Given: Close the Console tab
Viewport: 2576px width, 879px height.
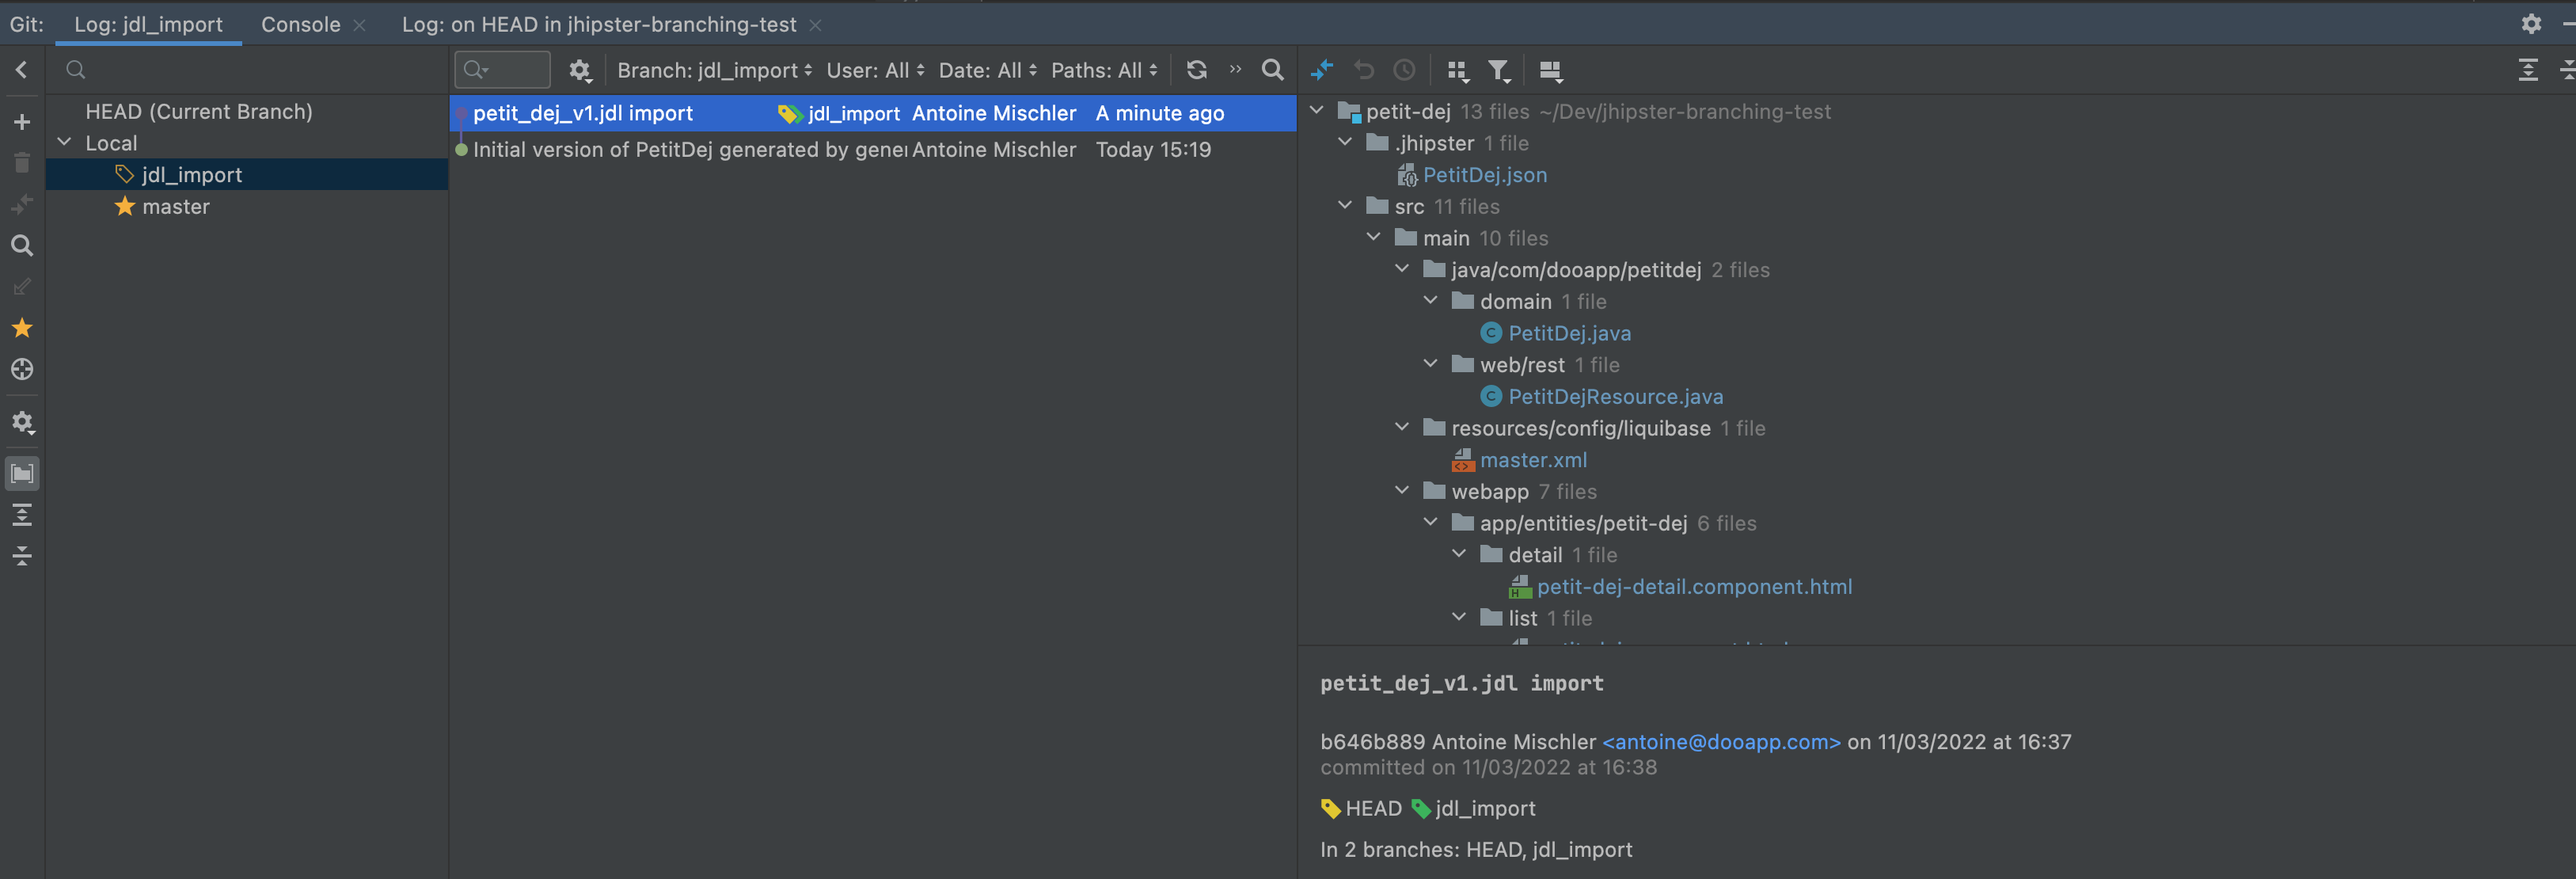Looking at the screenshot, I should 360,25.
